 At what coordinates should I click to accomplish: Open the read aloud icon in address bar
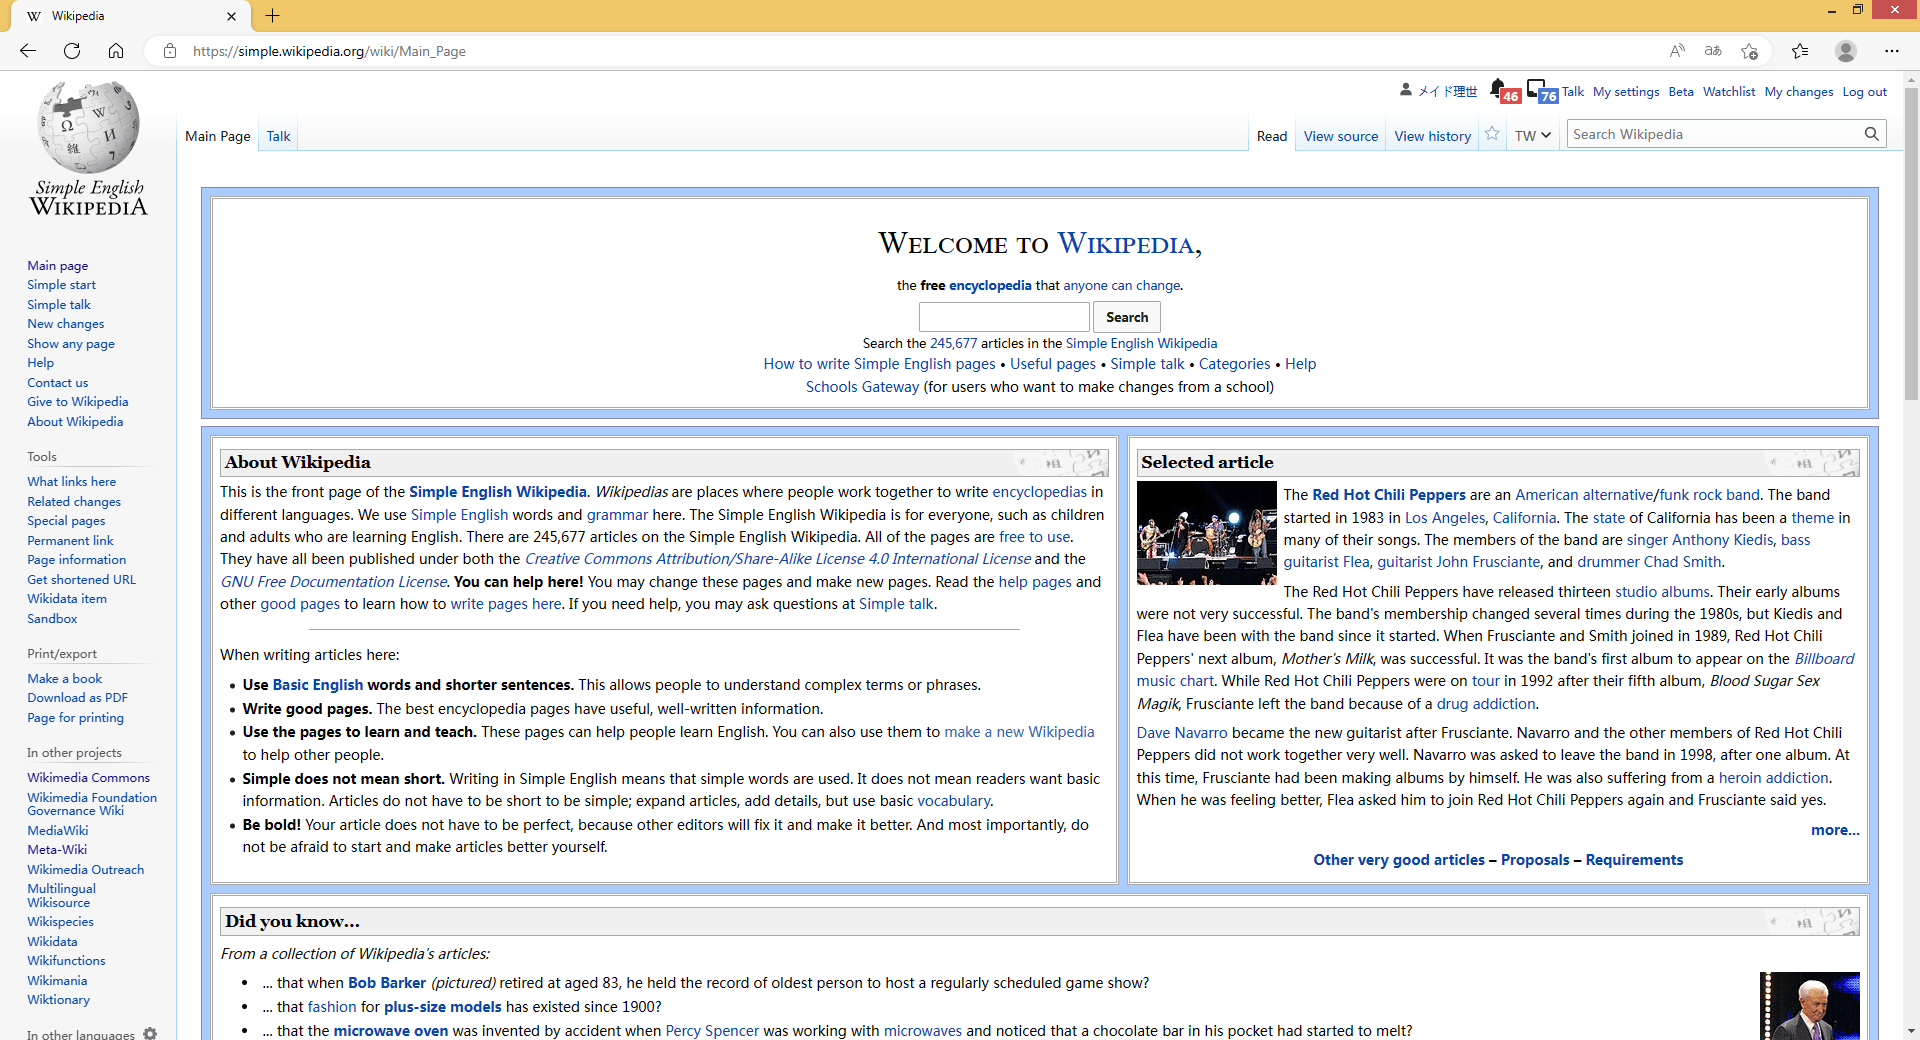pyautogui.click(x=1677, y=51)
